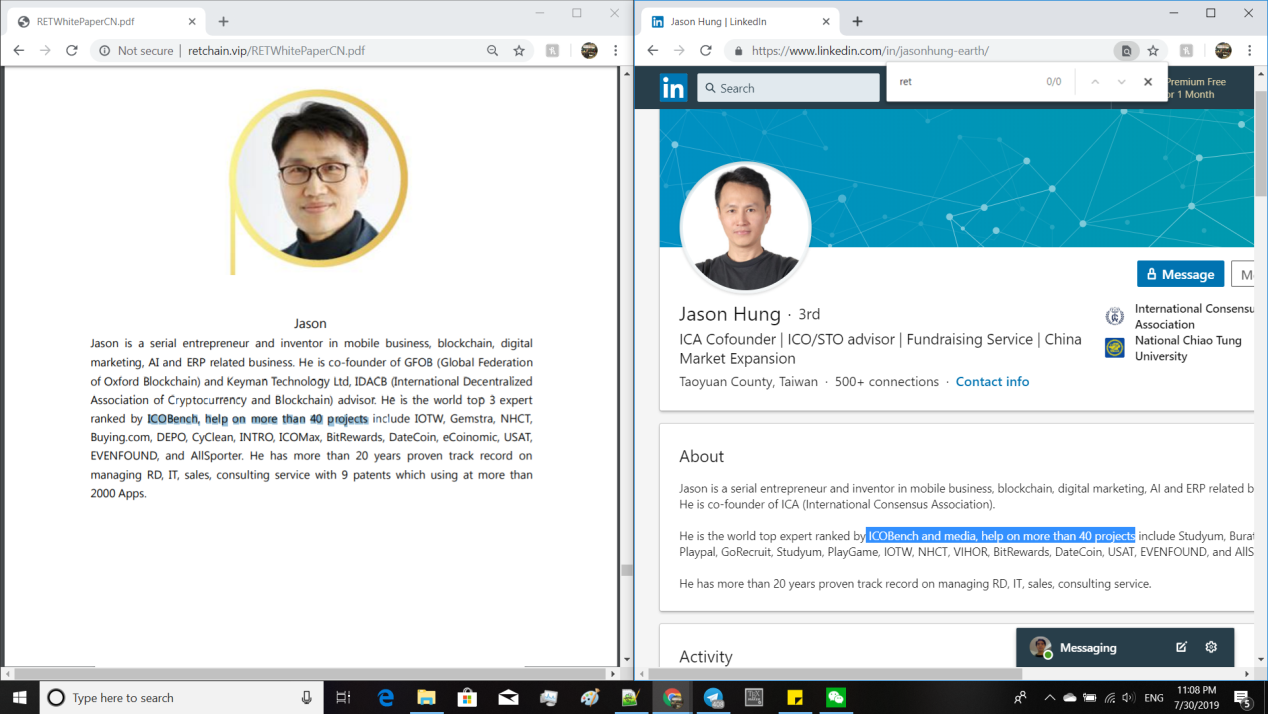1268x714 pixels.
Task: Open WeChat from the taskbar
Action: point(836,698)
